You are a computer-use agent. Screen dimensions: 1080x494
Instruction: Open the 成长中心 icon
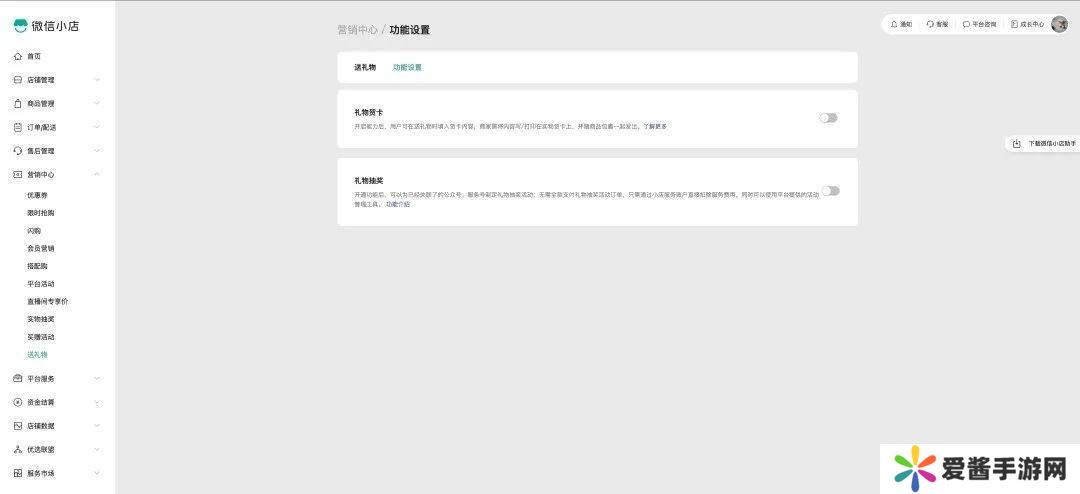coord(1014,24)
